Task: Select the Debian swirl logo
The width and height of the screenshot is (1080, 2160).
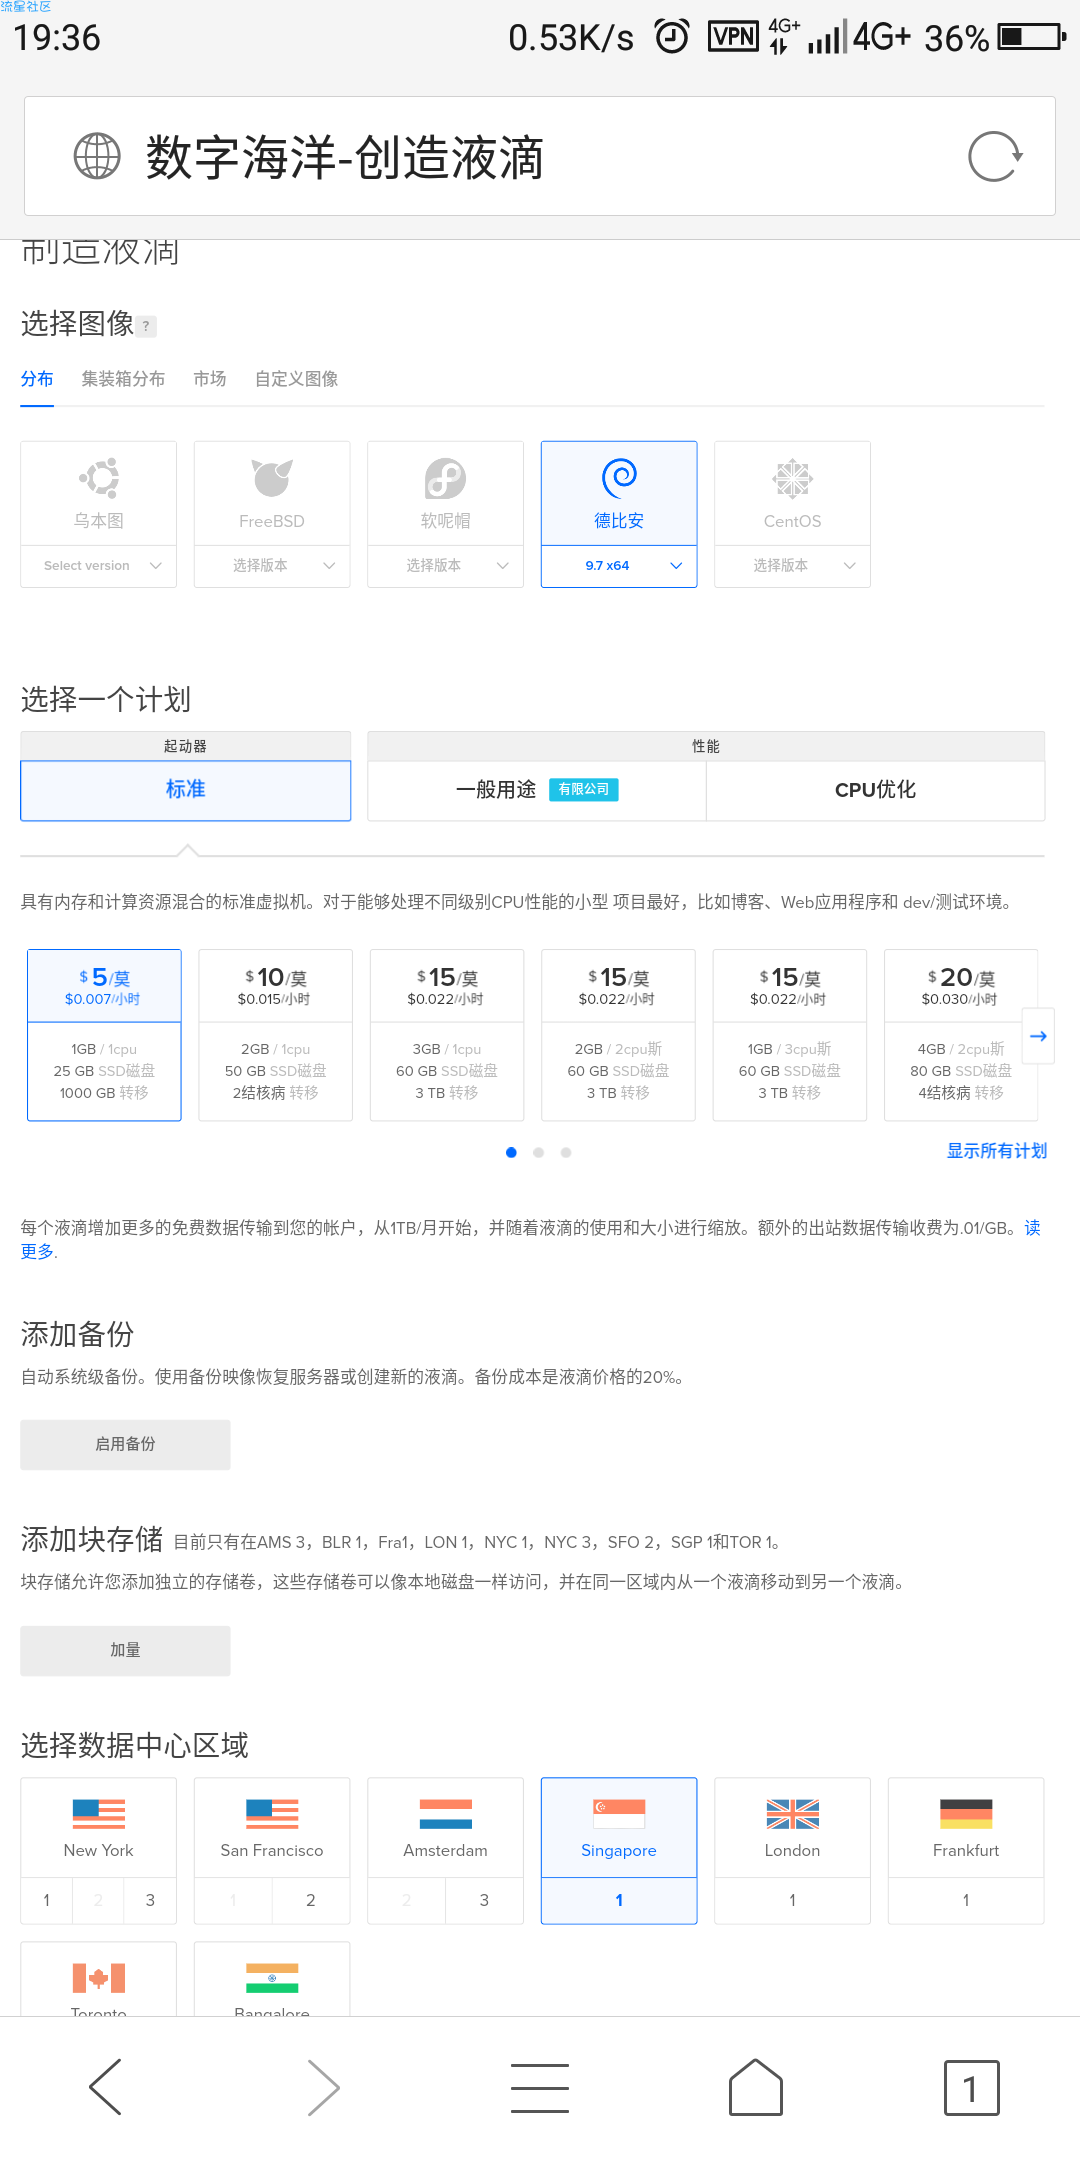Action: point(619,478)
